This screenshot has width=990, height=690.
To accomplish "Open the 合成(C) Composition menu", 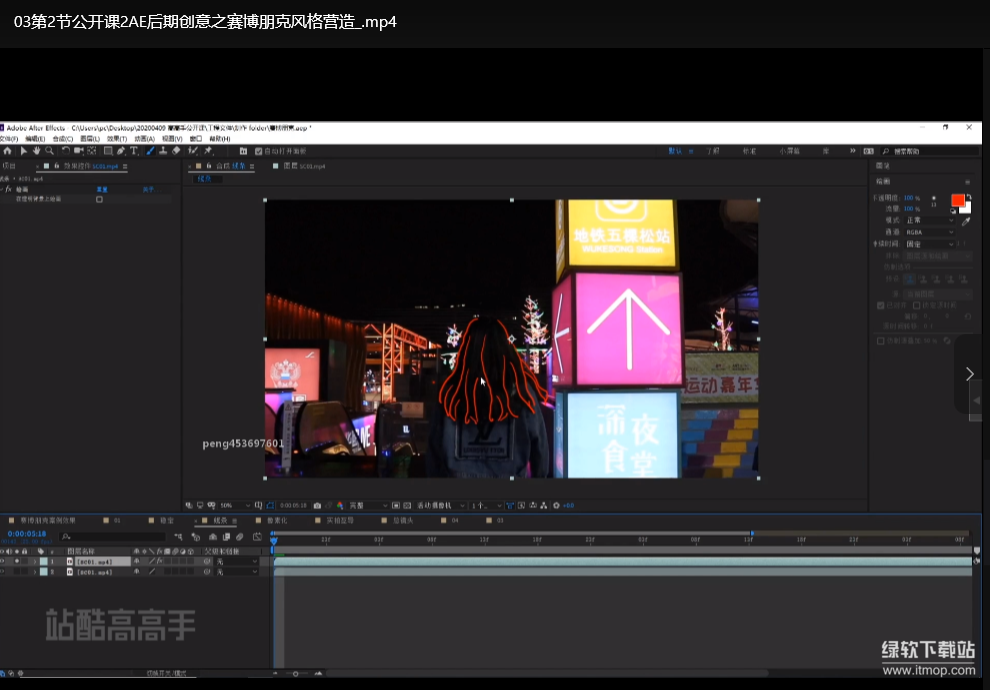I will (63, 139).
